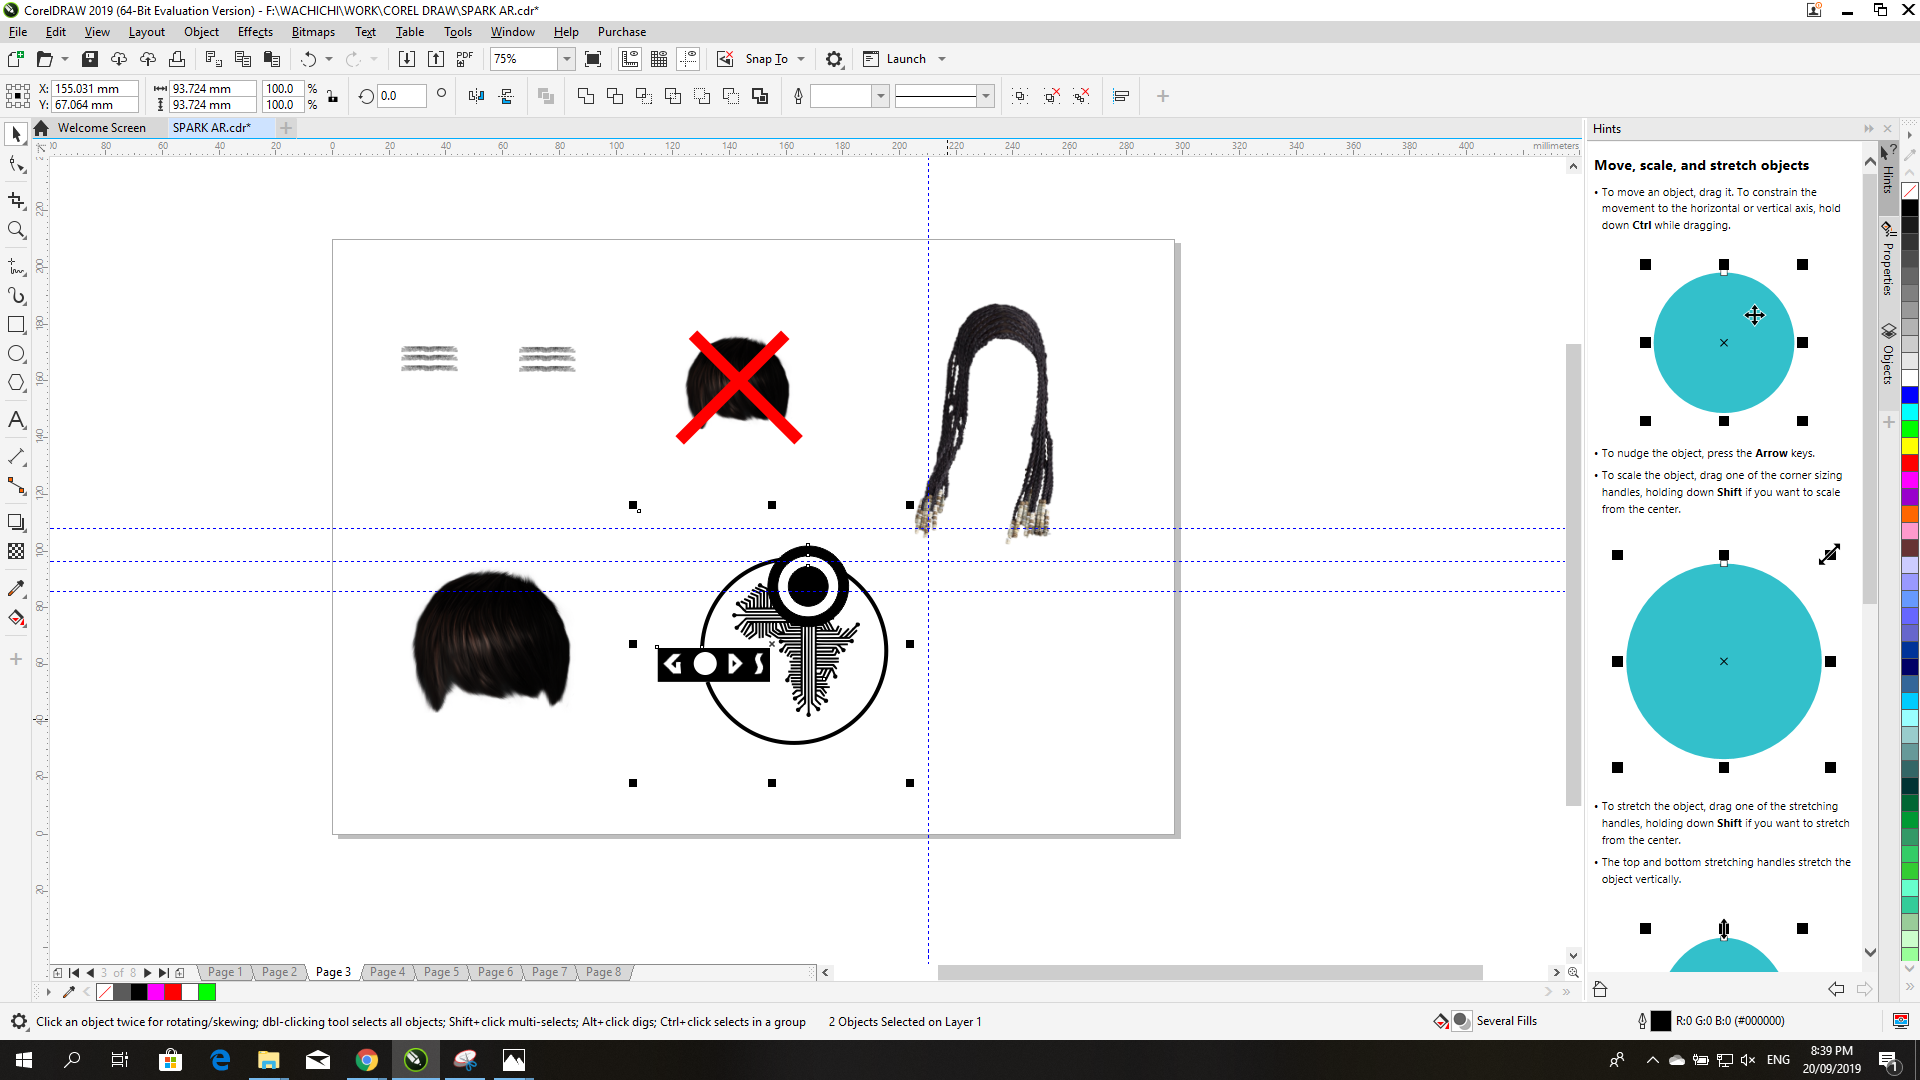Open the outline width dropdown
Screen dimensions: 1920x1080
point(881,96)
